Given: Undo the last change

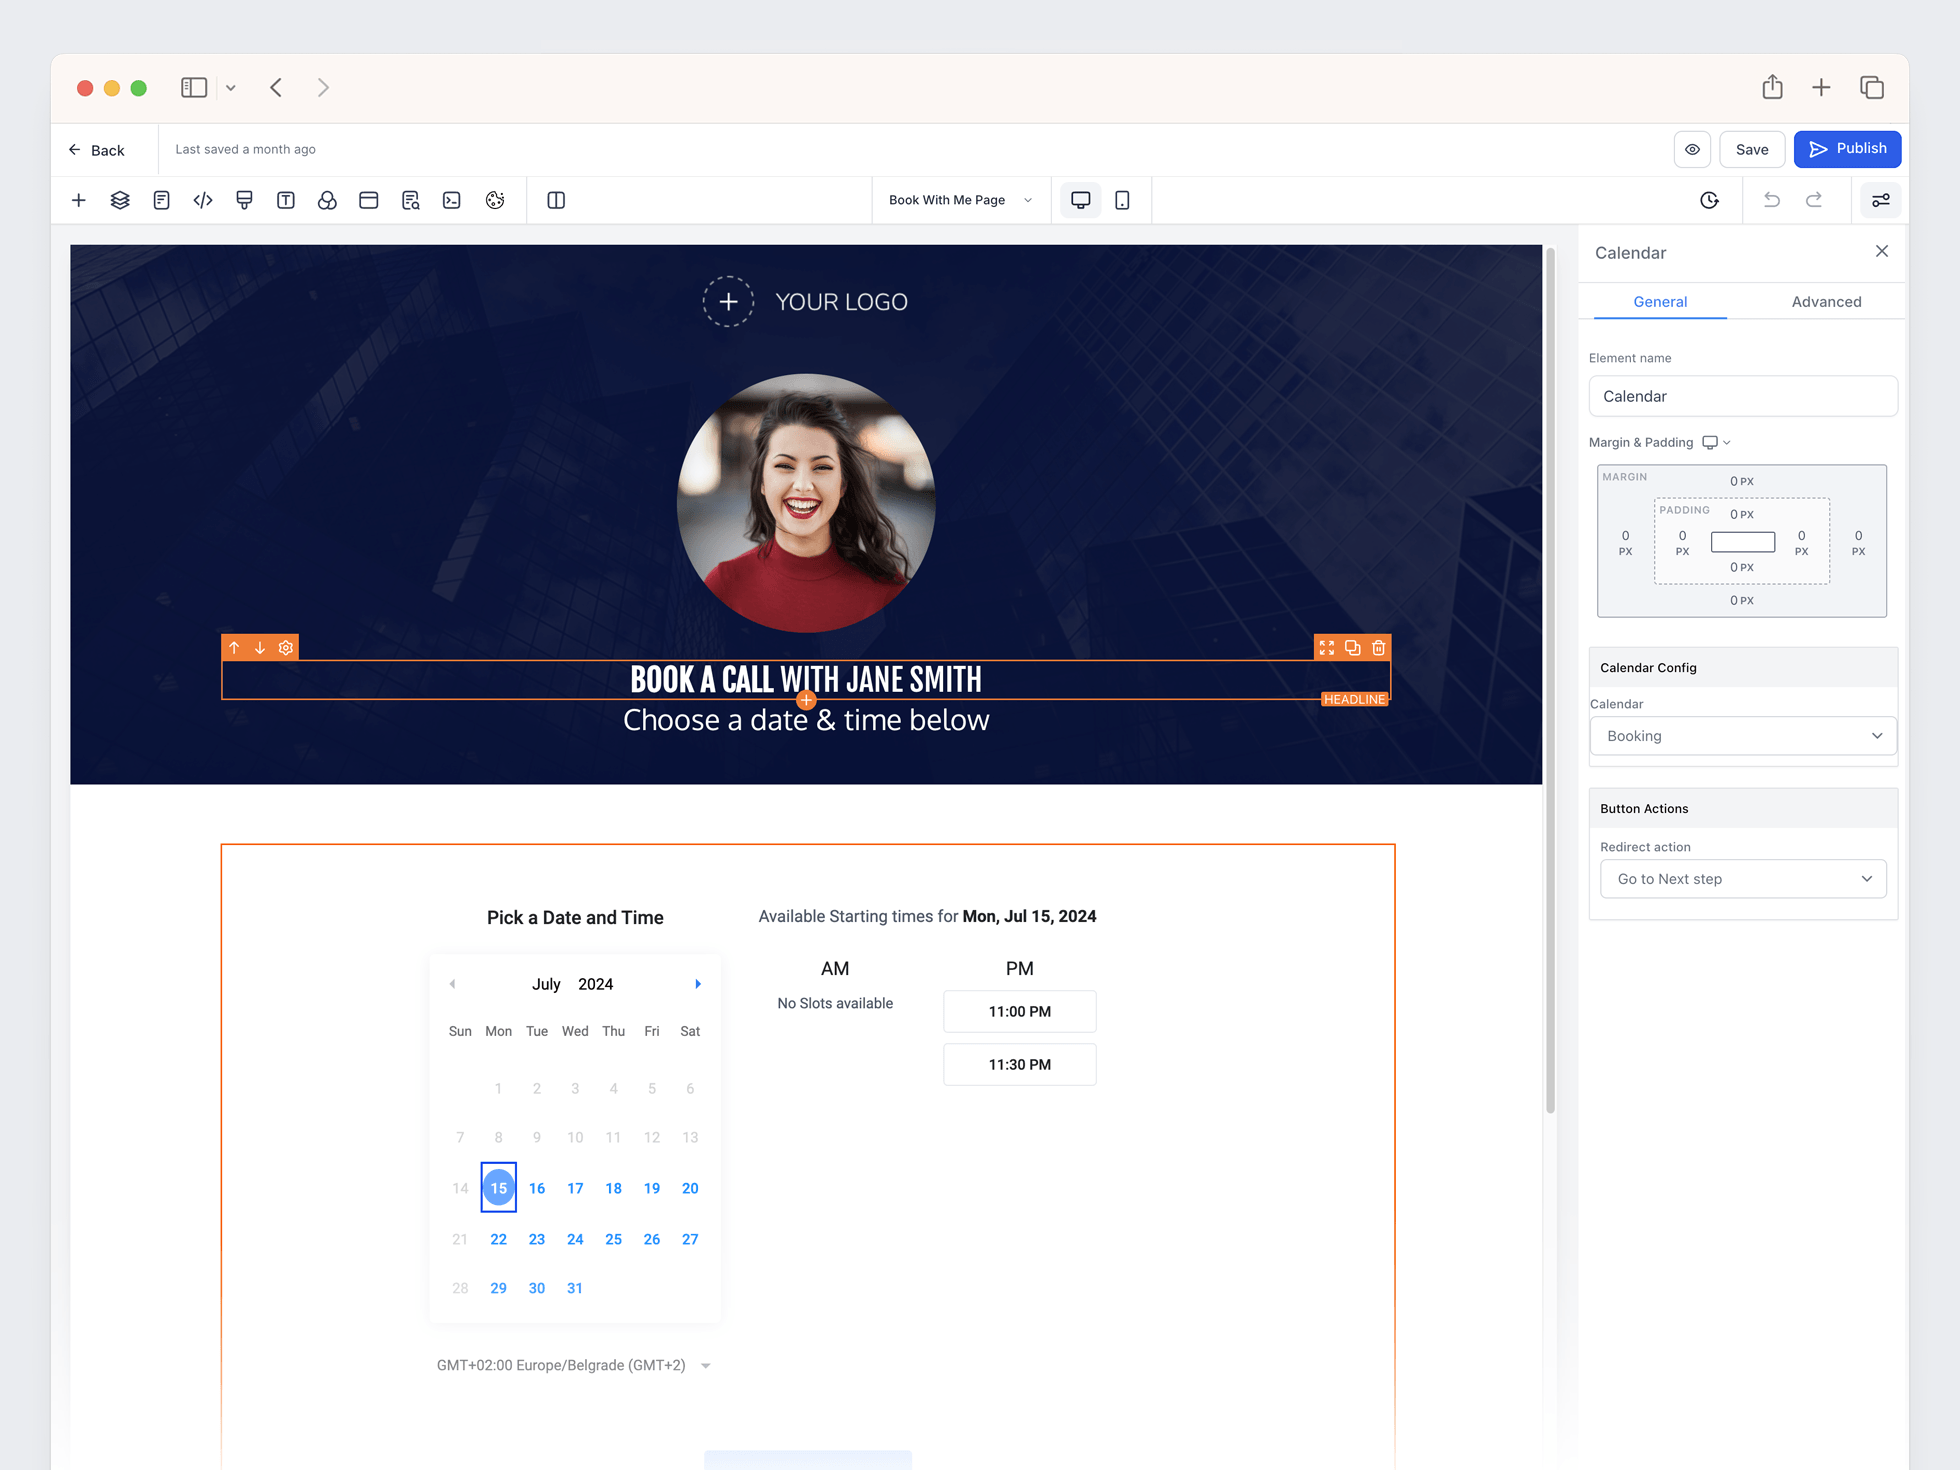Looking at the screenshot, I should [1772, 200].
